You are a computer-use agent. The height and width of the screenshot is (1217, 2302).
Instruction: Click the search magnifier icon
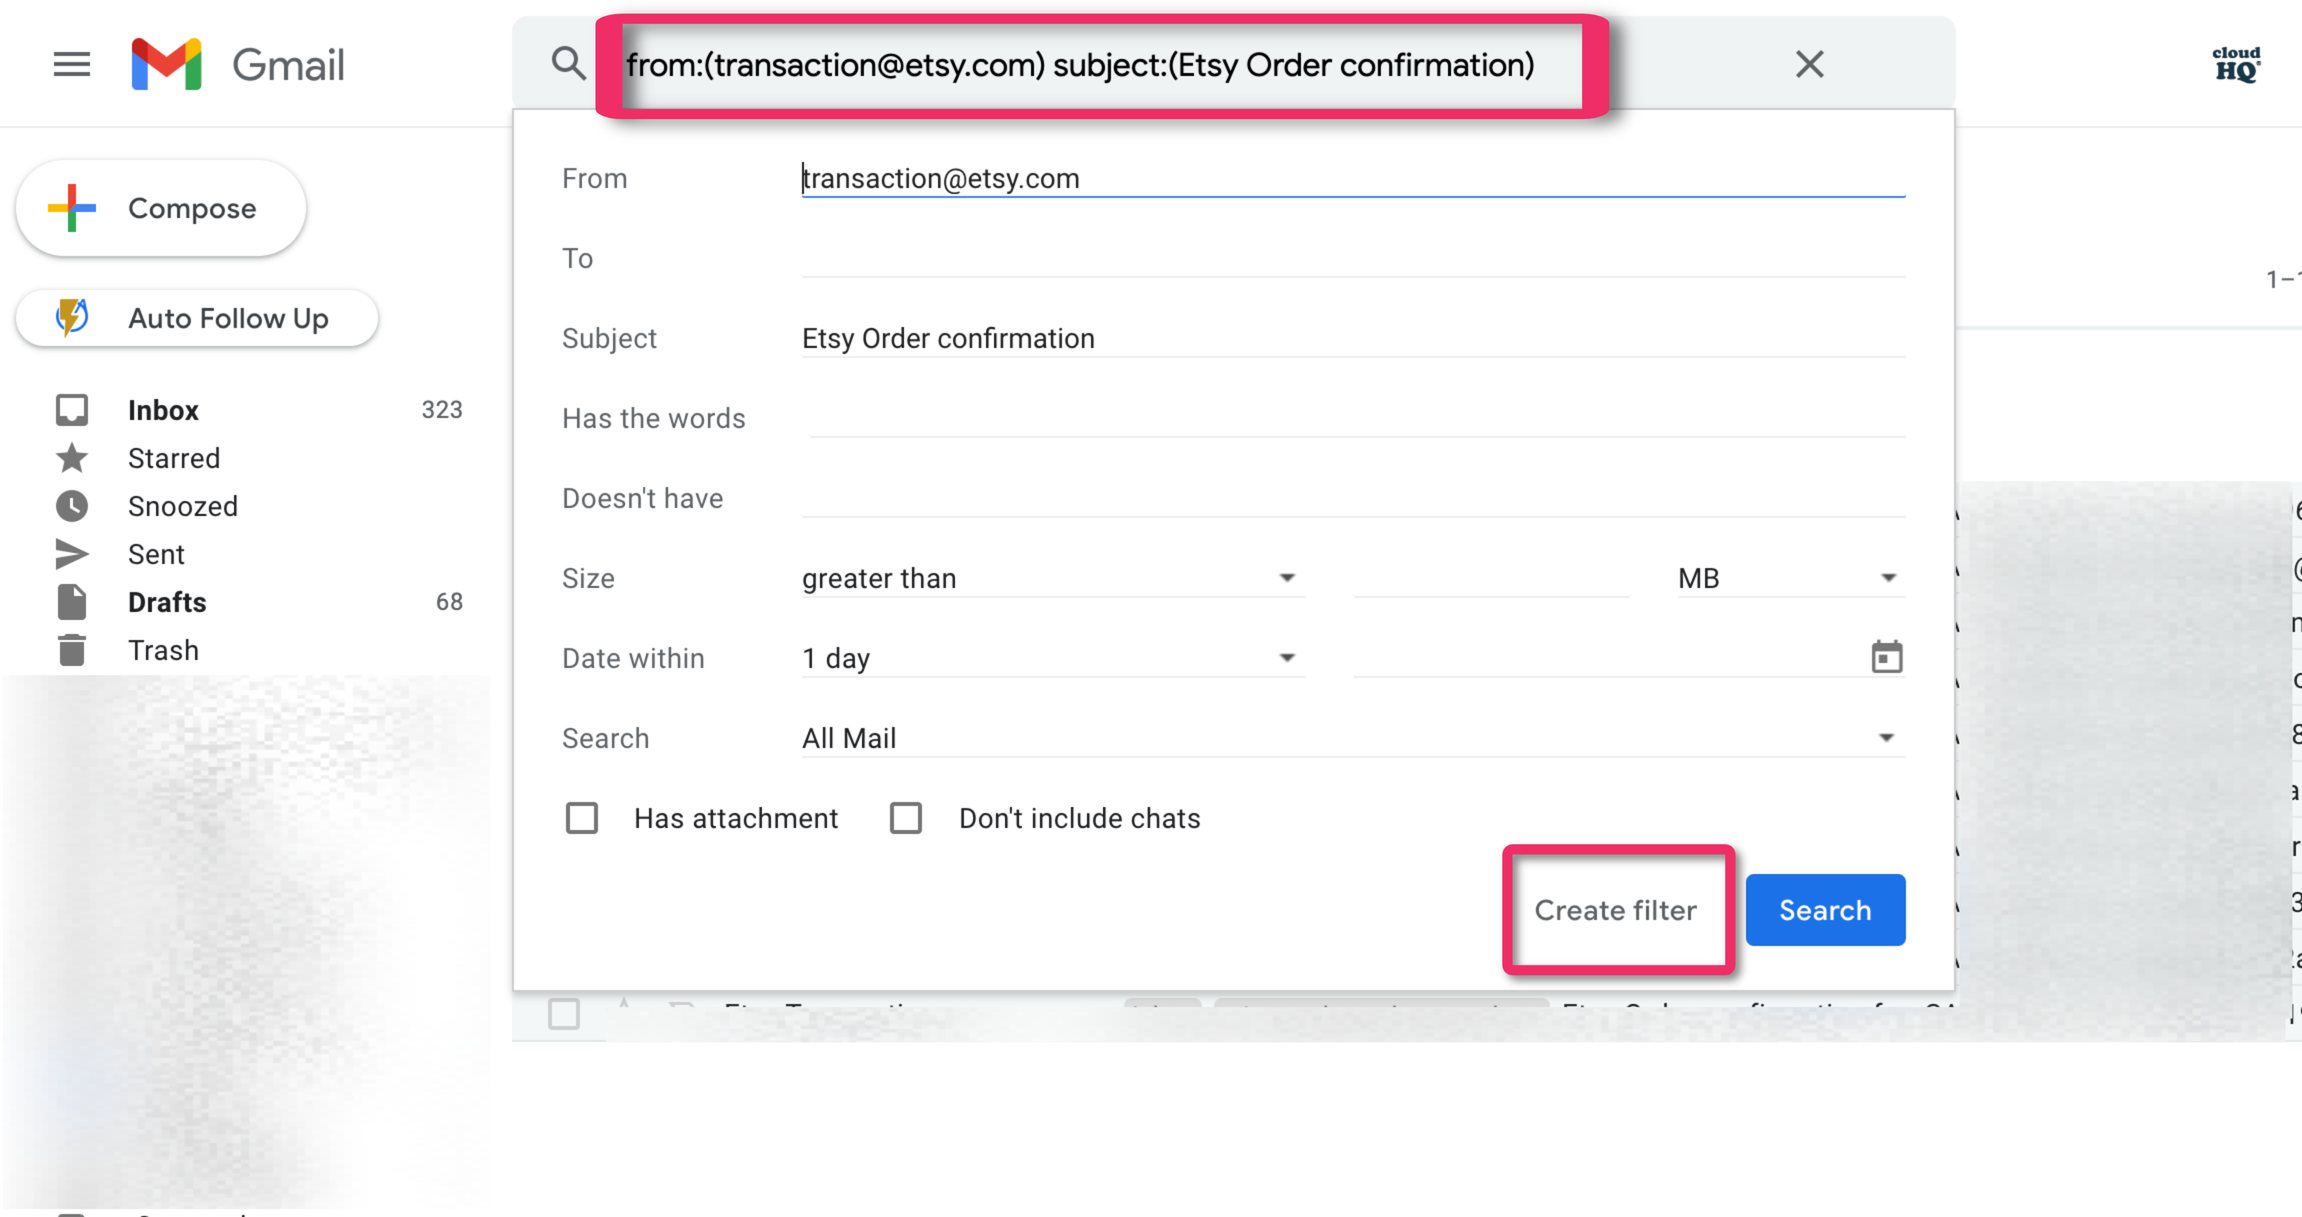click(x=568, y=63)
